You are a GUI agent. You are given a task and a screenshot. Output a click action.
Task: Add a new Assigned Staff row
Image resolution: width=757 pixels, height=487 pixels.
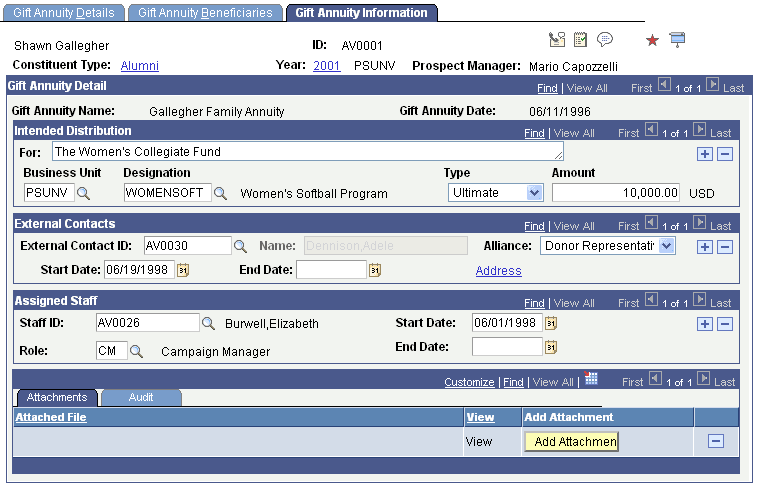coord(704,324)
